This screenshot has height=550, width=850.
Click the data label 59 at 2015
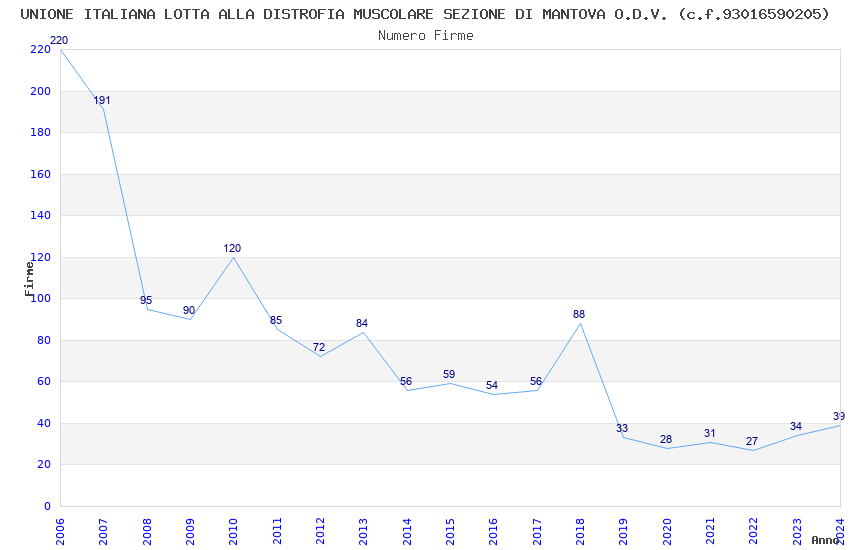click(449, 374)
